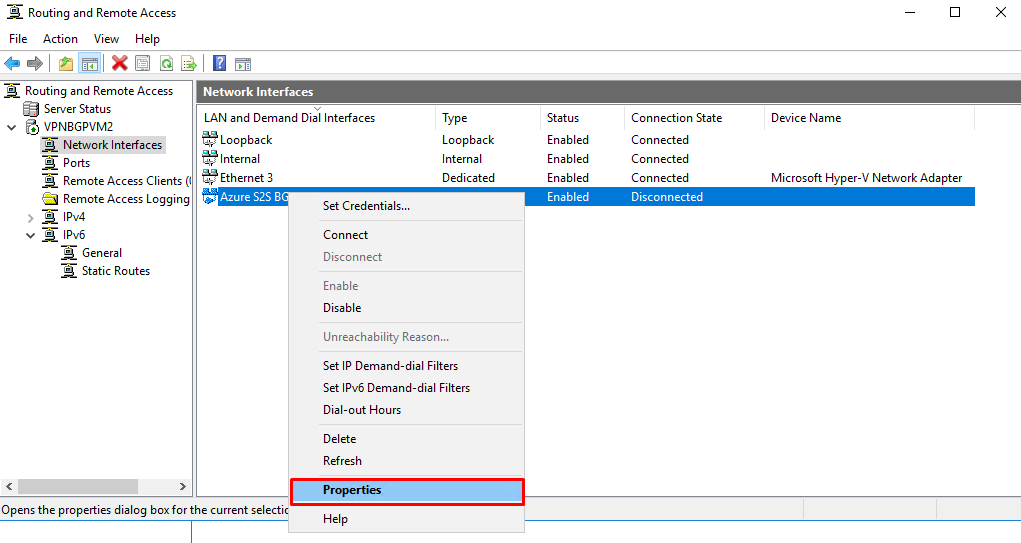
Task: Click the Properties toolbar icon
Action: (143, 64)
